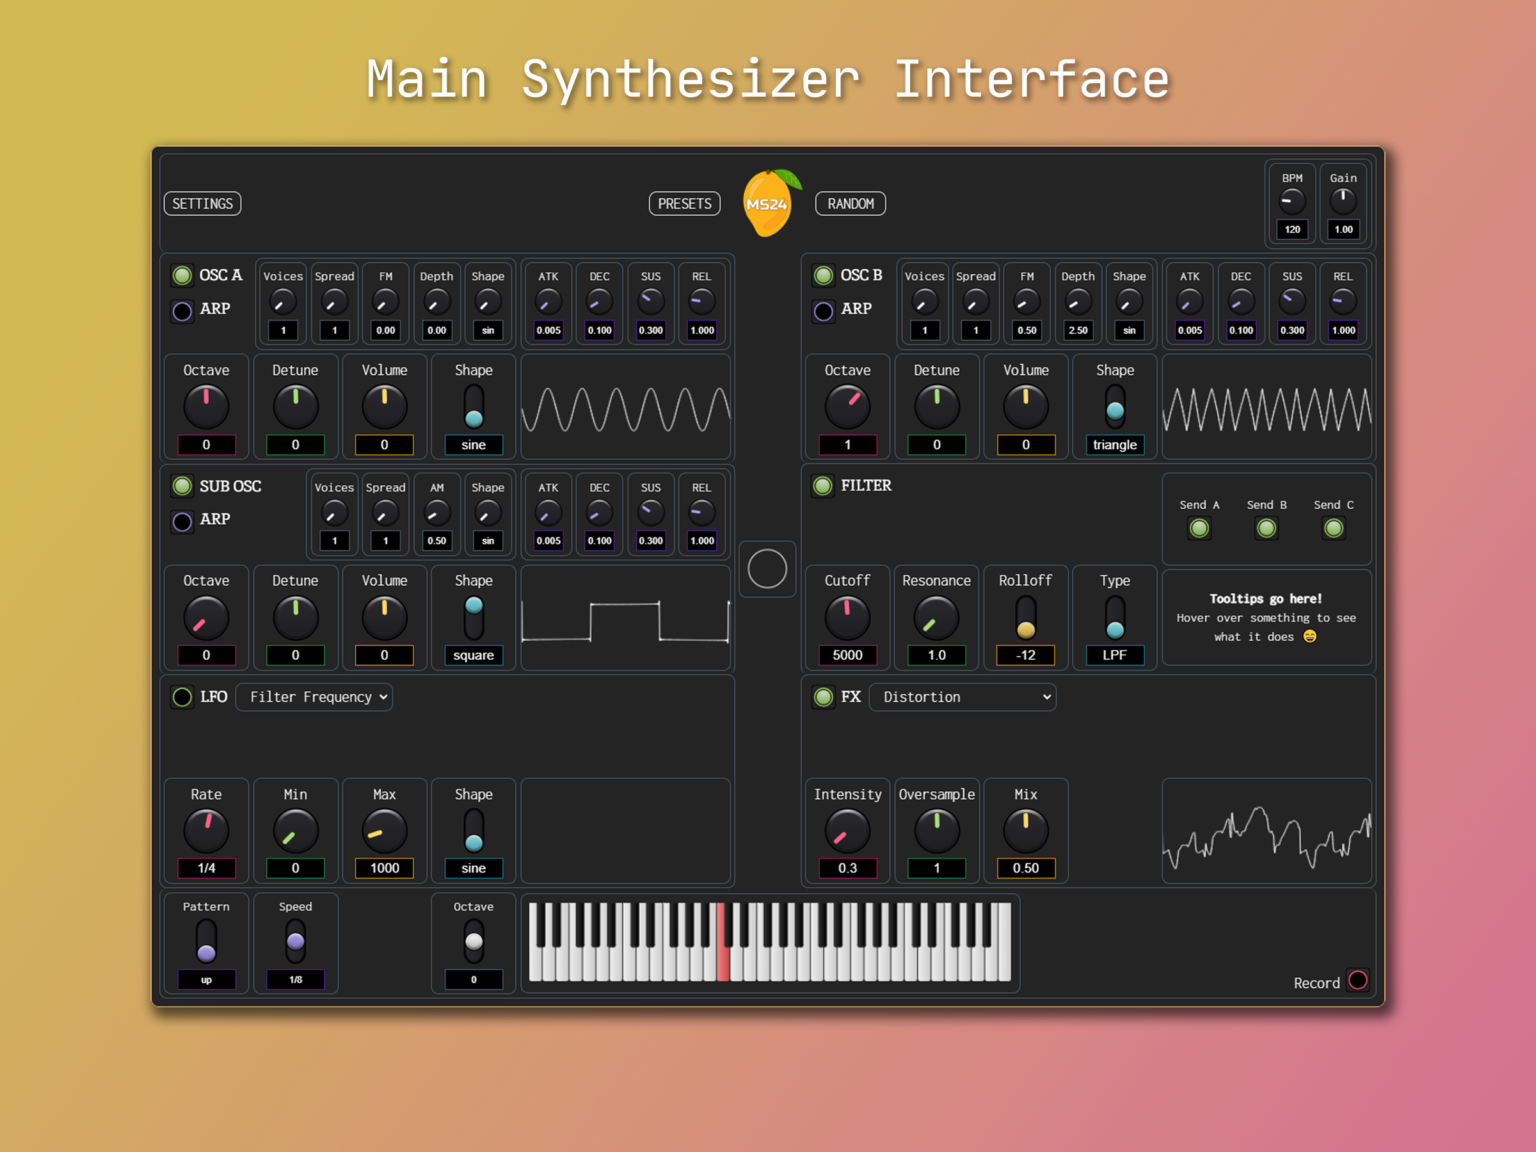Open the SETTINGS panel
This screenshot has height=1152, width=1536.
tap(203, 204)
